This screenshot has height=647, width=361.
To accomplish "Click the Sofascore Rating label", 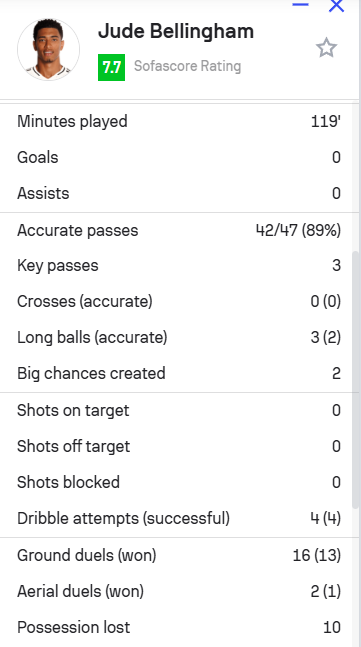I will [187, 66].
